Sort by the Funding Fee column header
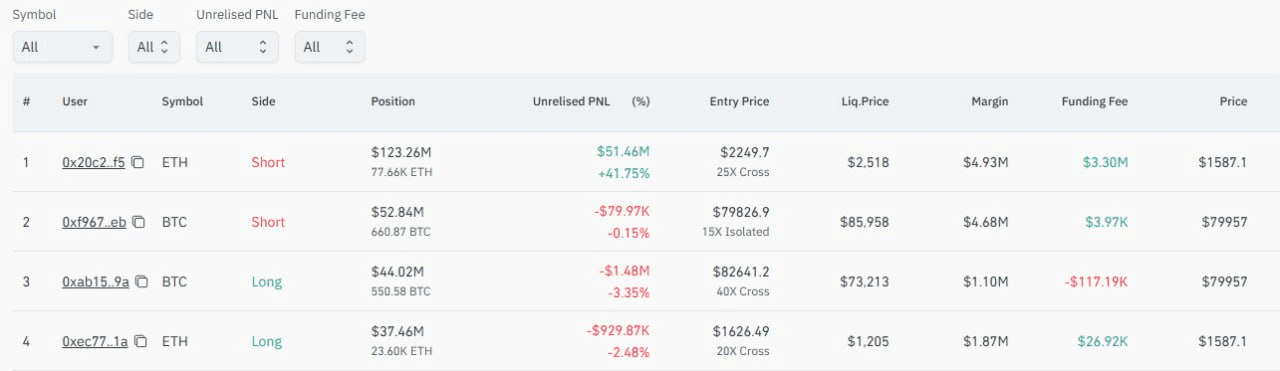Viewport: 1280px width, 371px height. click(1094, 101)
